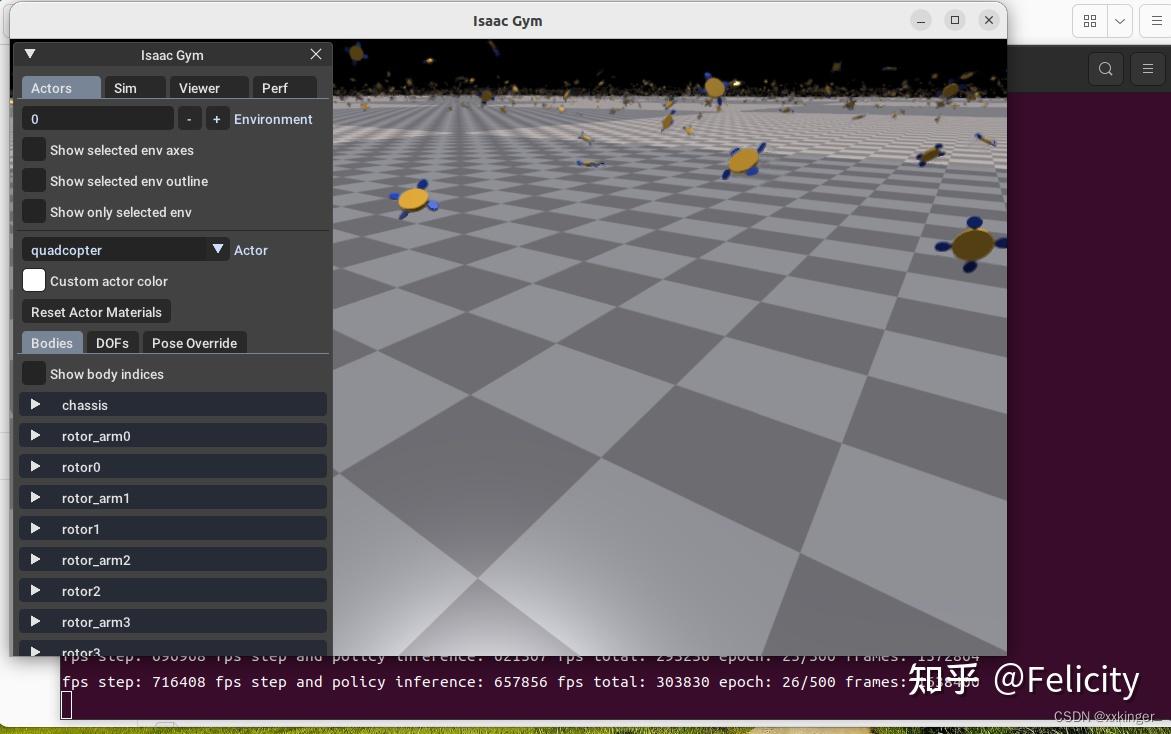This screenshot has height=734, width=1171.
Task: Maximize the Isaac Gym window
Action: 955,20
